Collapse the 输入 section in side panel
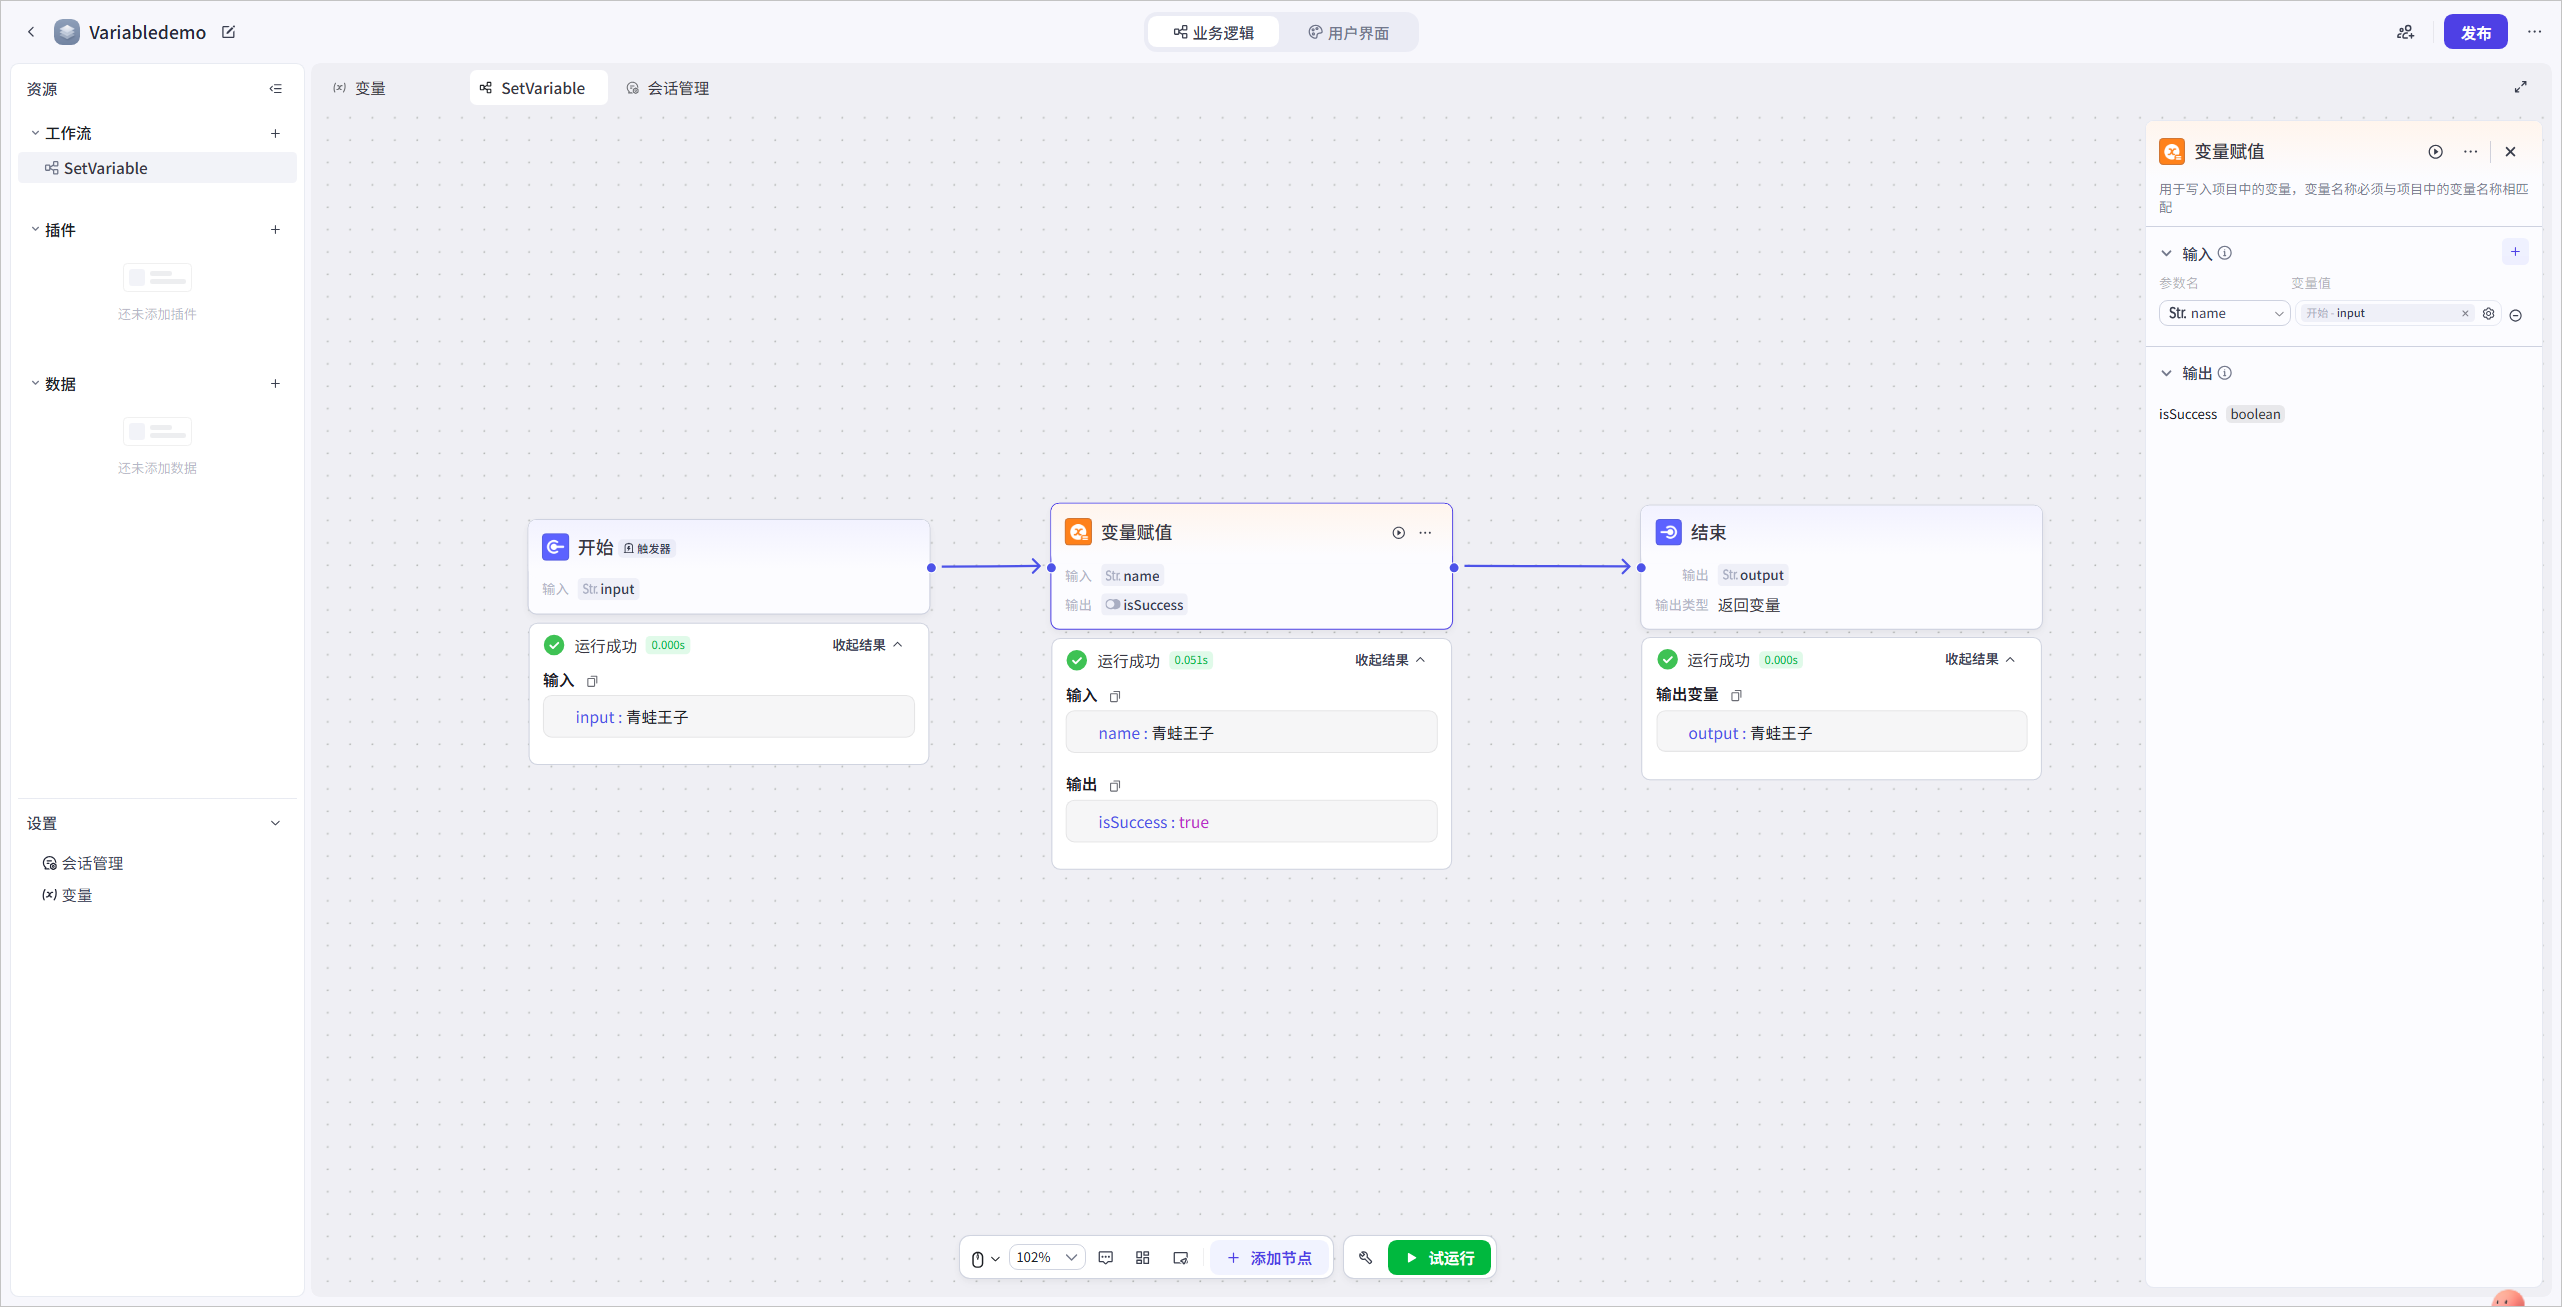This screenshot has width=2562, height=1307. coord(2166,253)
